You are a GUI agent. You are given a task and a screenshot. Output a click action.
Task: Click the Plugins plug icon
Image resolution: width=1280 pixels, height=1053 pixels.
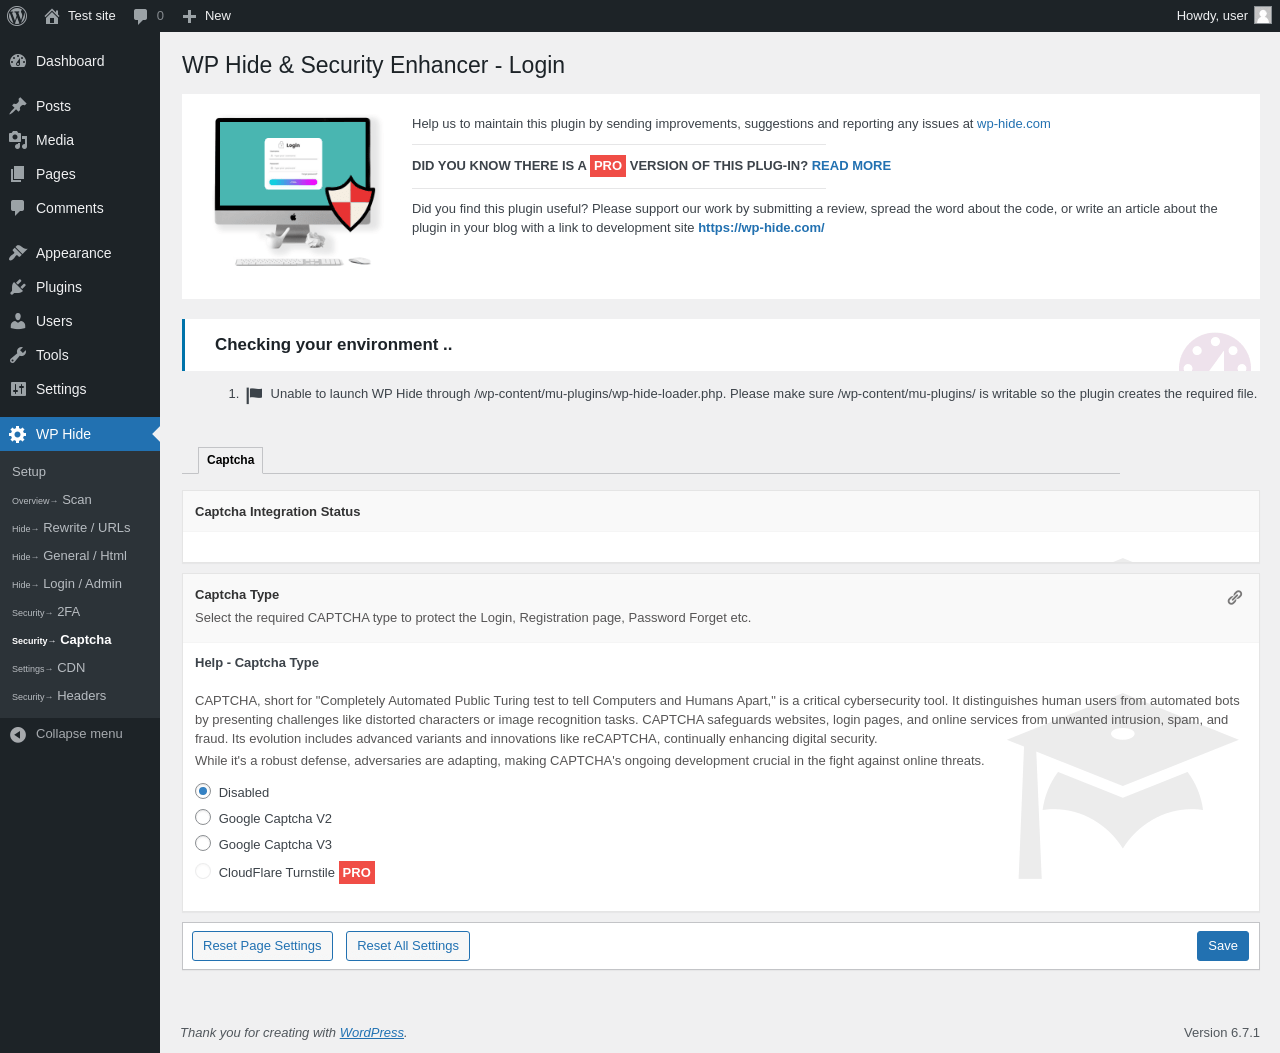pos(18,287)
